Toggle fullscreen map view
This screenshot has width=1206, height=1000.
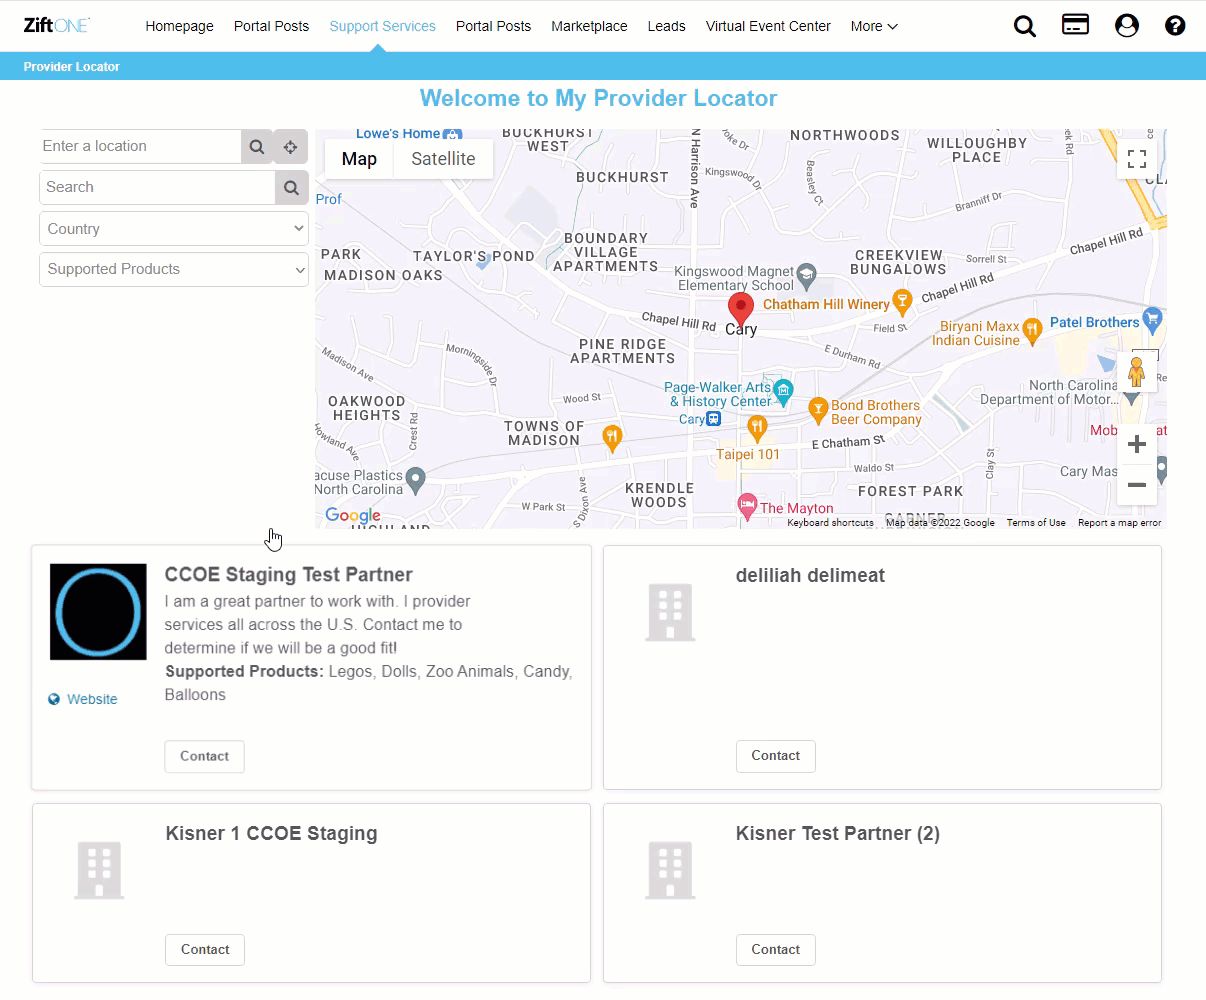pos(1137,159)
